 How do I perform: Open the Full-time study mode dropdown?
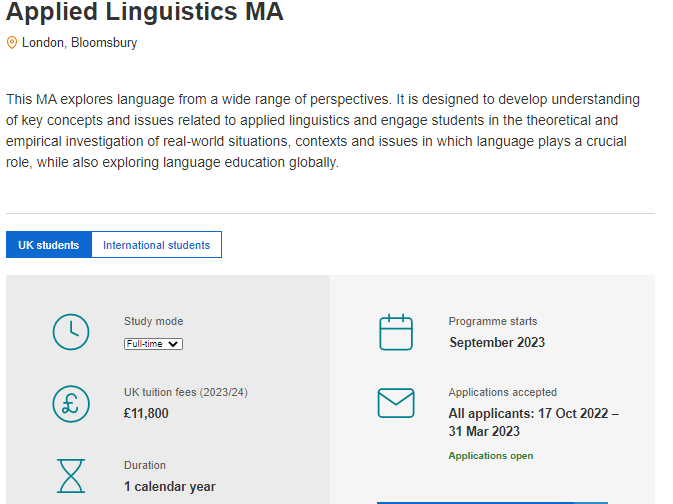click(153, 344)
